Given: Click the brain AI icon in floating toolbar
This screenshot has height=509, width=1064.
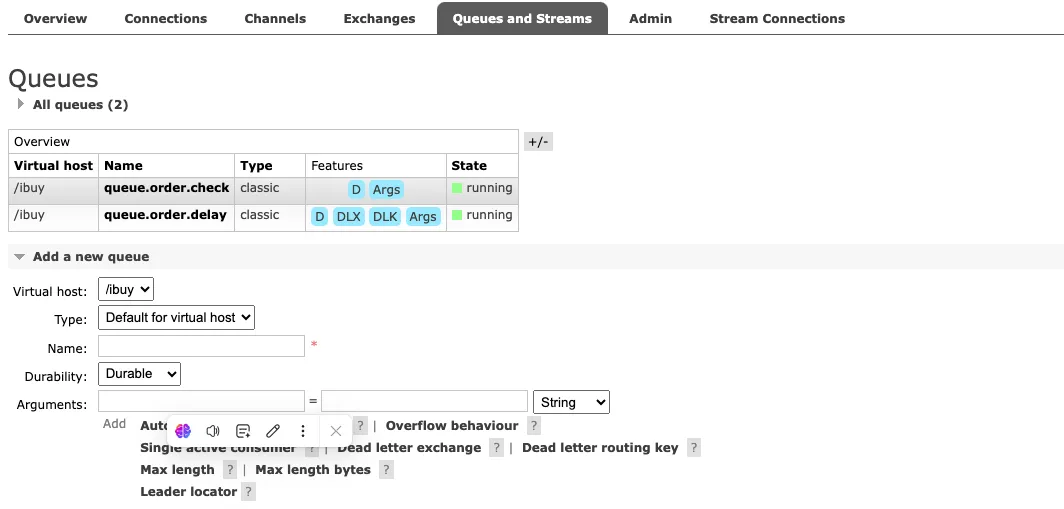Looking at the screenshot, I should pos(183,431).
